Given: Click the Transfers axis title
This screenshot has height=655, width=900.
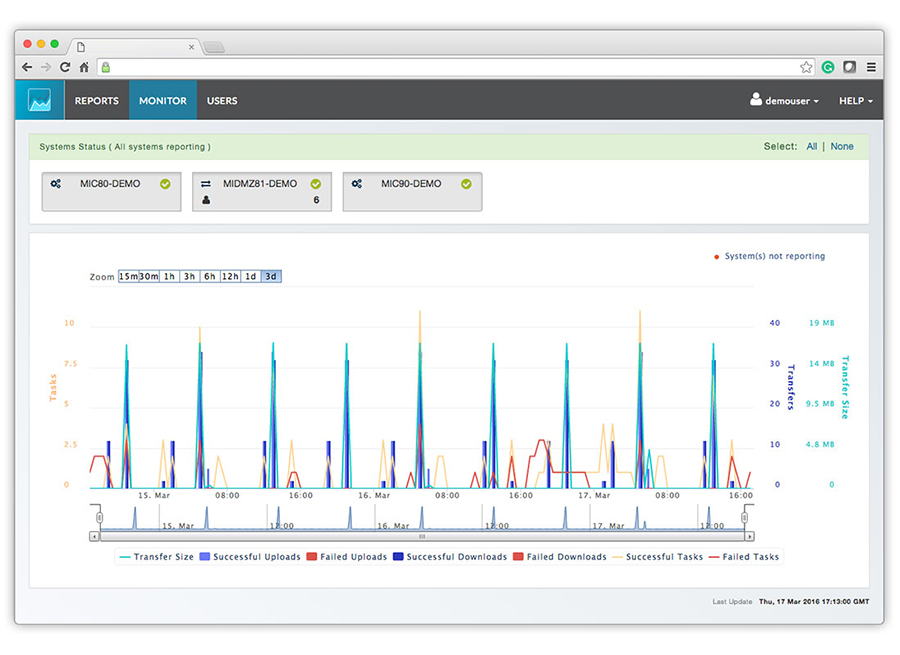Looking at the screenshot, I should pyautogui.click(x=791, y=387).
